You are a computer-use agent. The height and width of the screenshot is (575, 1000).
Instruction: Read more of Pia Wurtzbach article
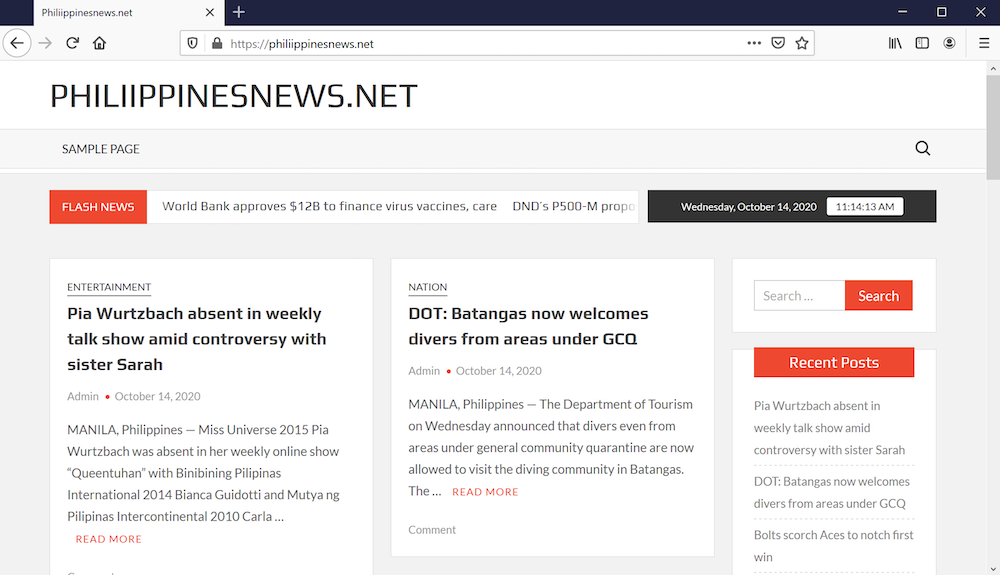[108, 539]
